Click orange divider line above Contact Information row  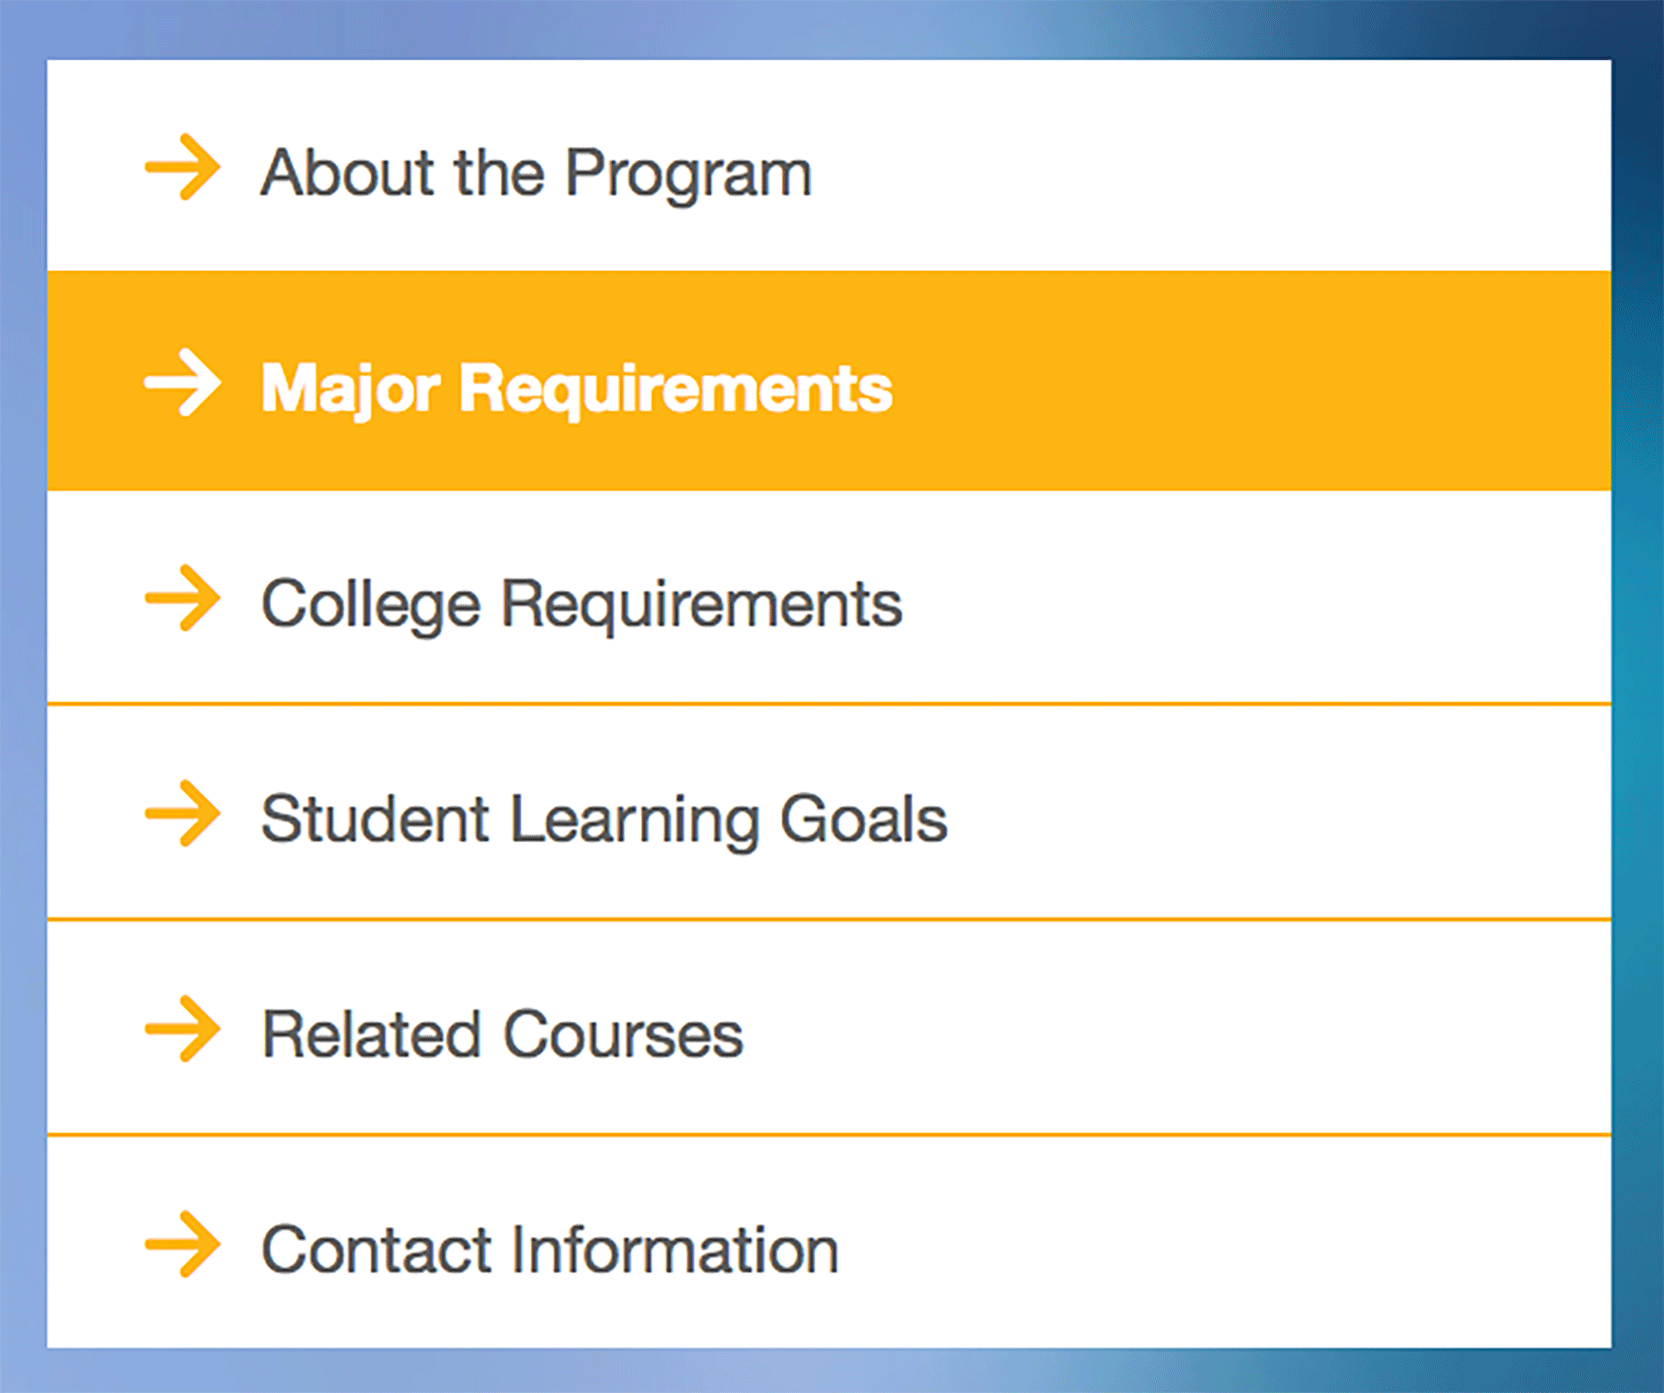click(829, 1135)
